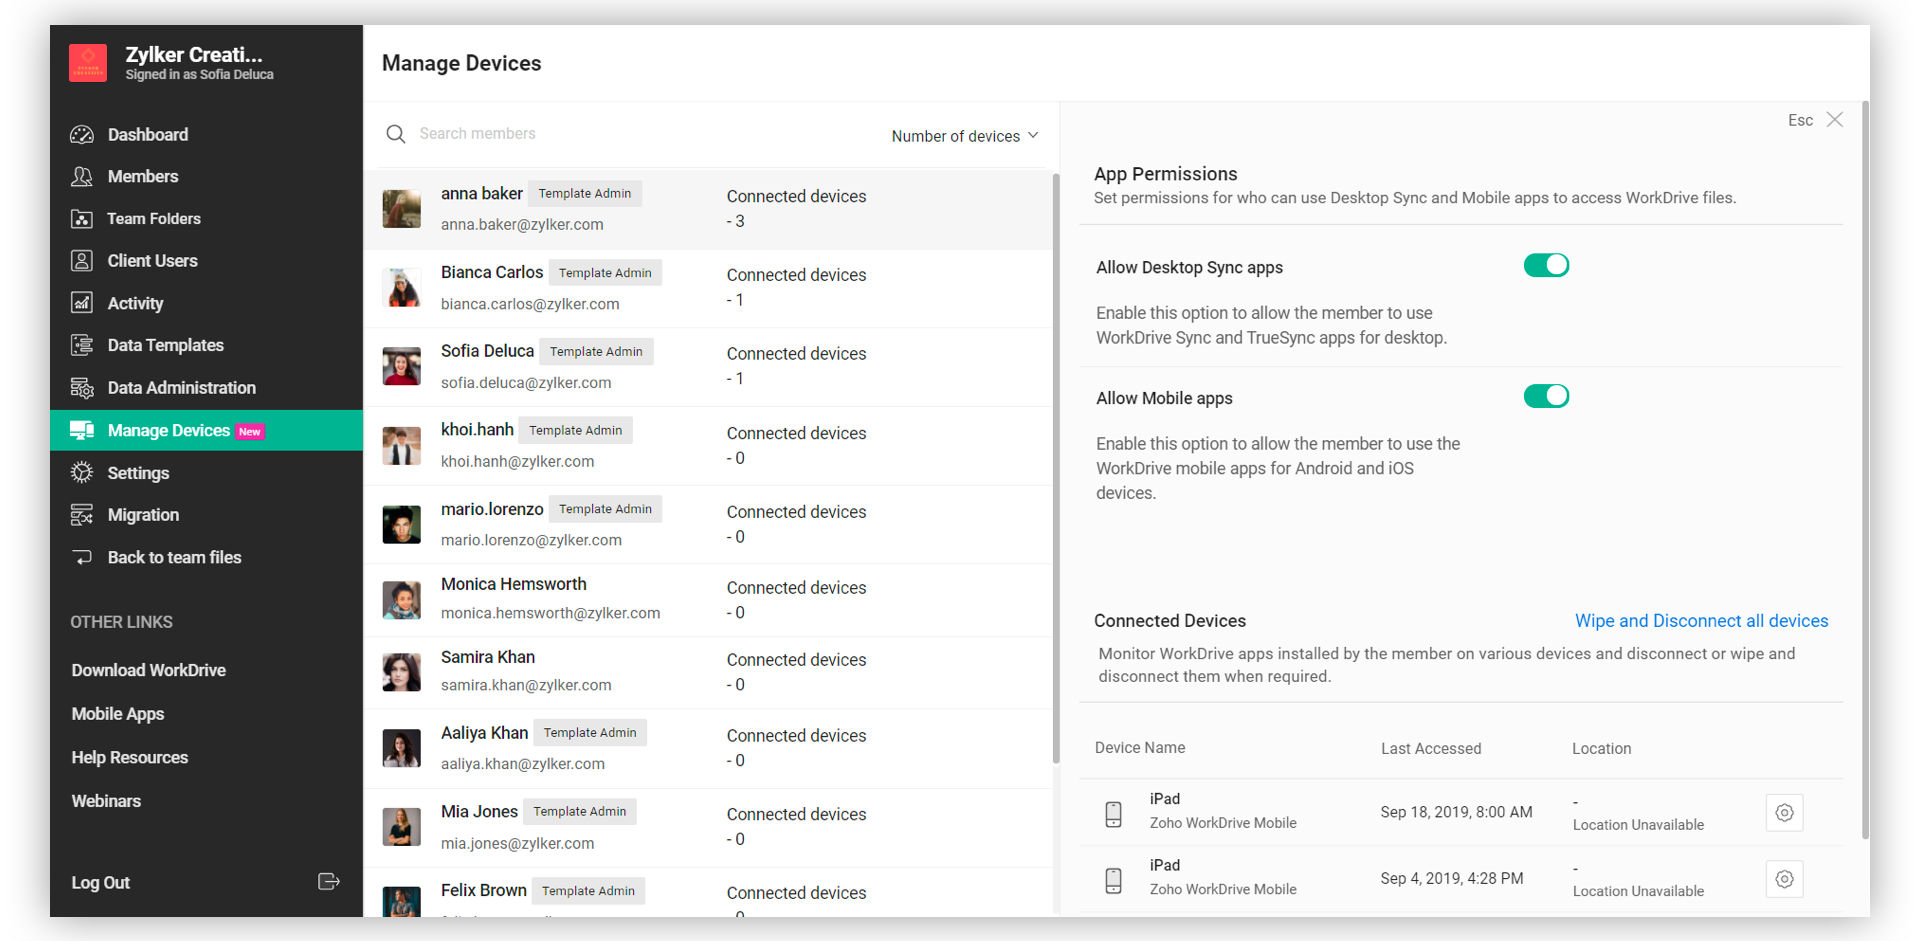Disable Allow Desktop Sync apps toggle

click(x=1545, y=266)
